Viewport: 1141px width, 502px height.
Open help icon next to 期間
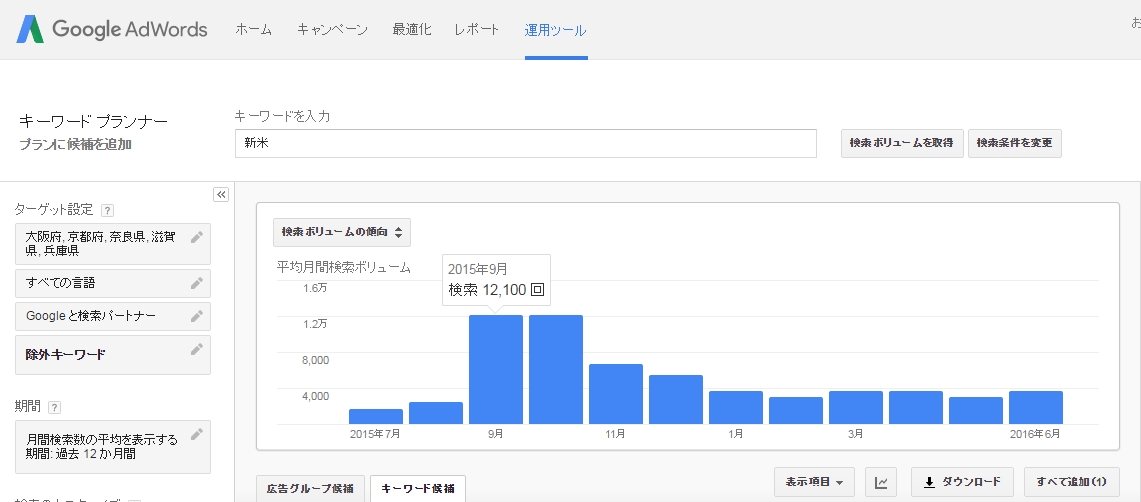[x=55, y=407]
